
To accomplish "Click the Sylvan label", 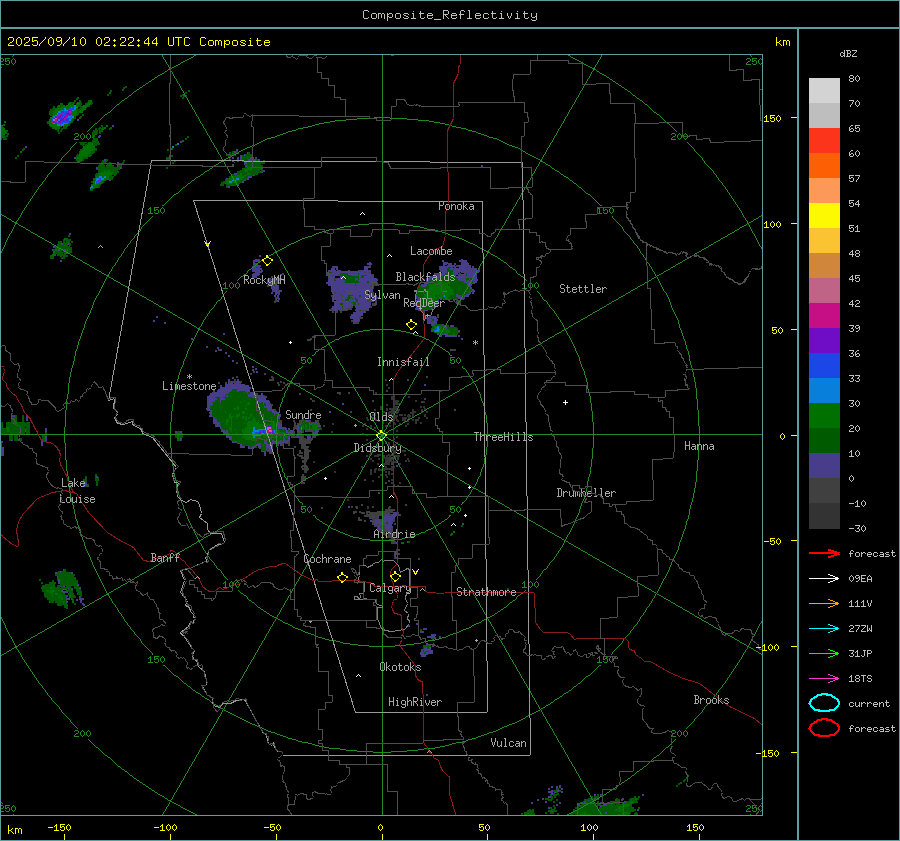I will click(x=382, y=295).
